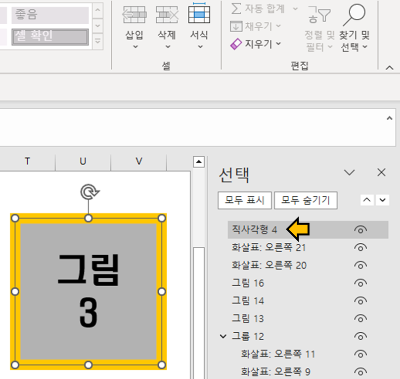Toggle visibility of 화살표: 오른쪽 11

coord(361,354)
